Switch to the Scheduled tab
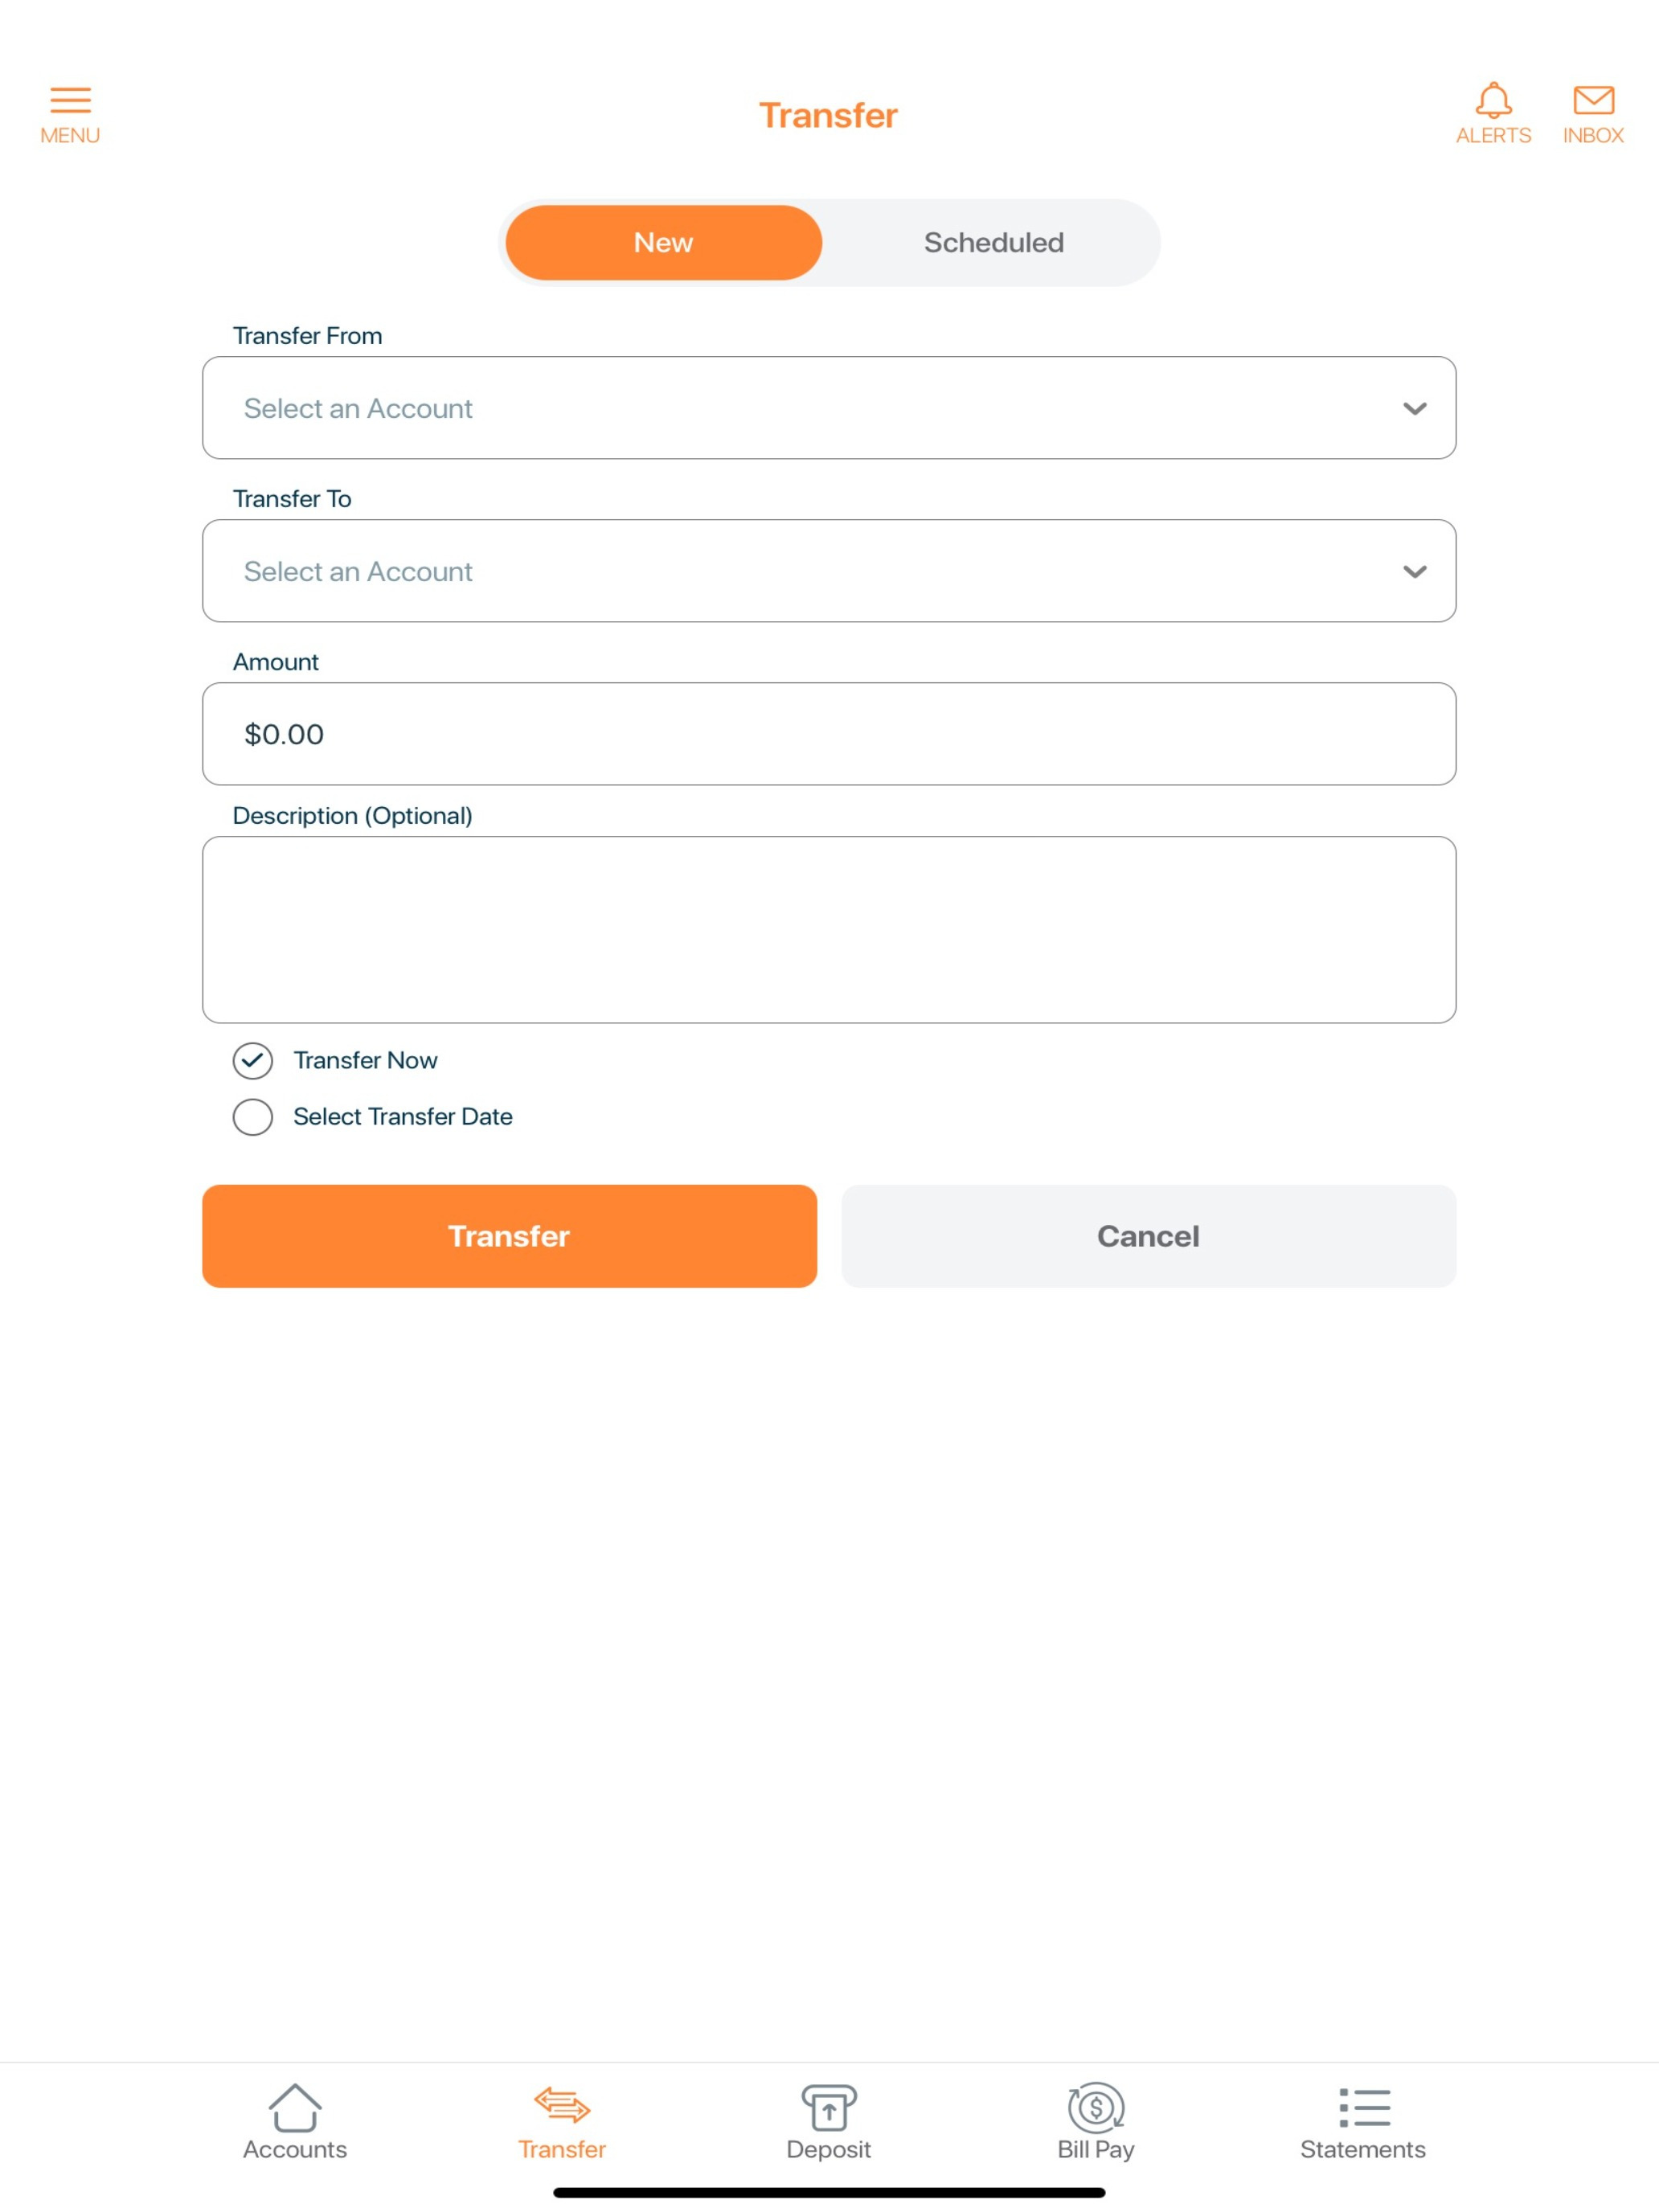Viewport: 1659px width, 2212px height. click(994, 243)
